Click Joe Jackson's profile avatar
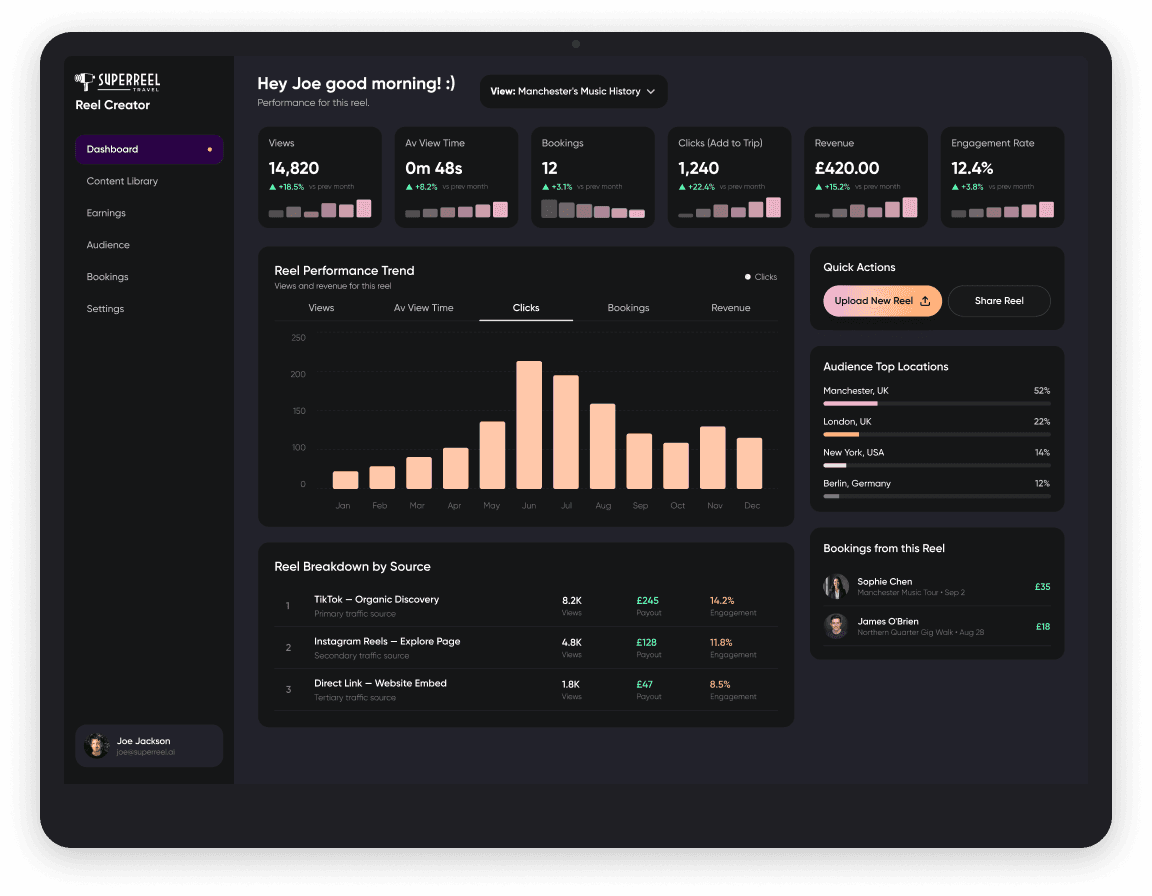The width and height of the screenshot is (1152, 896). point(97,745)
